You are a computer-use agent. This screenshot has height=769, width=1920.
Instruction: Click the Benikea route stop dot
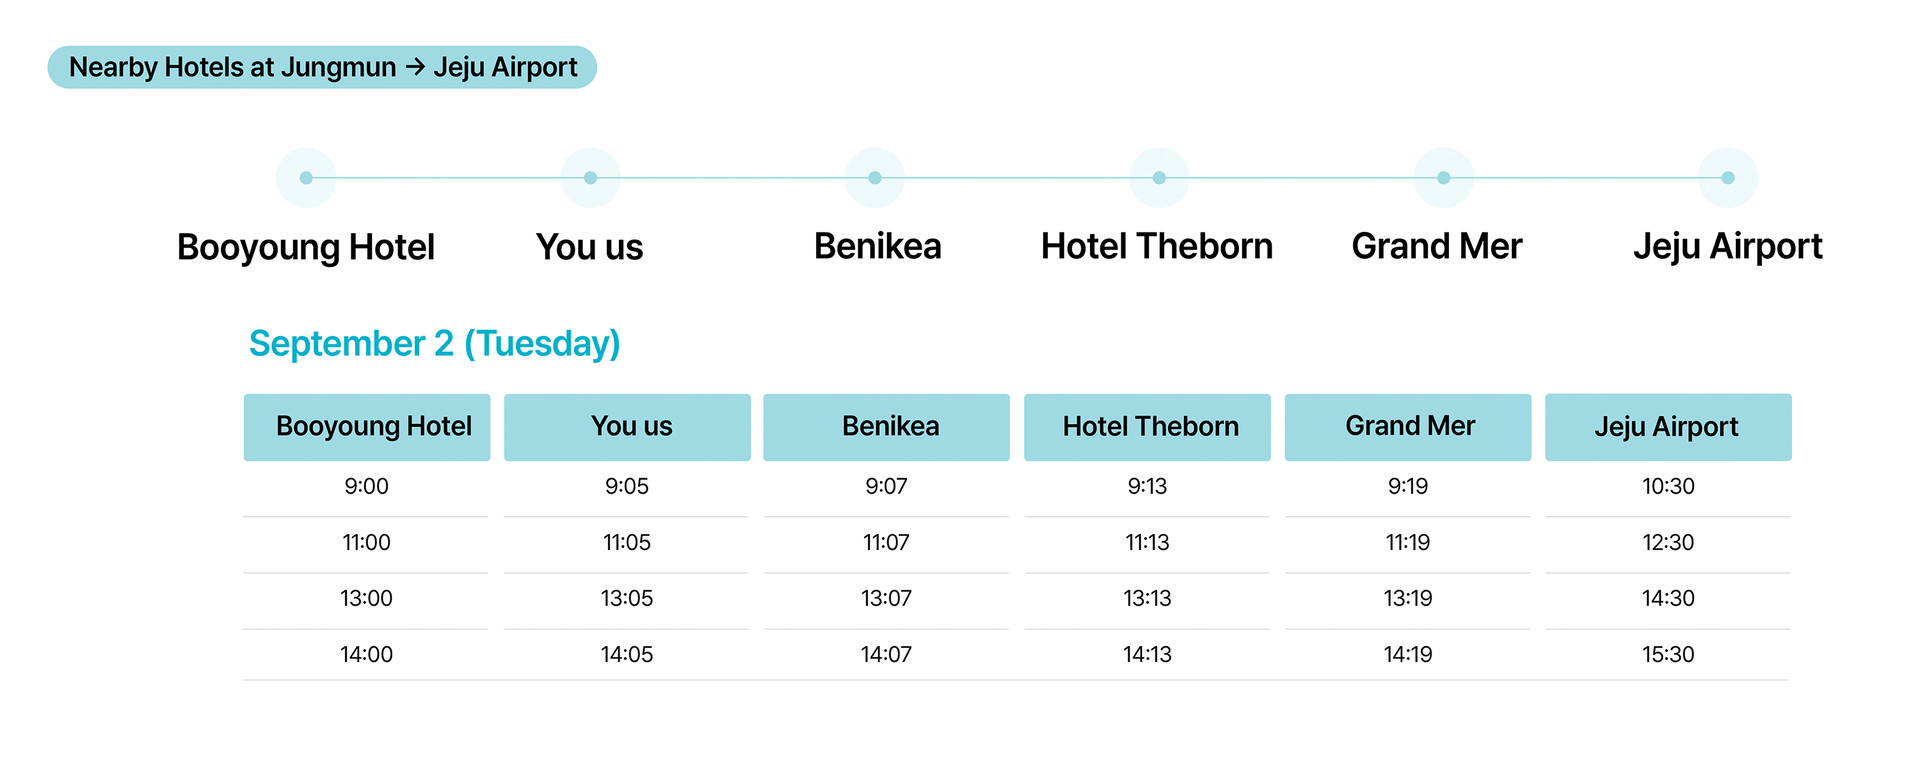point(875,178)
